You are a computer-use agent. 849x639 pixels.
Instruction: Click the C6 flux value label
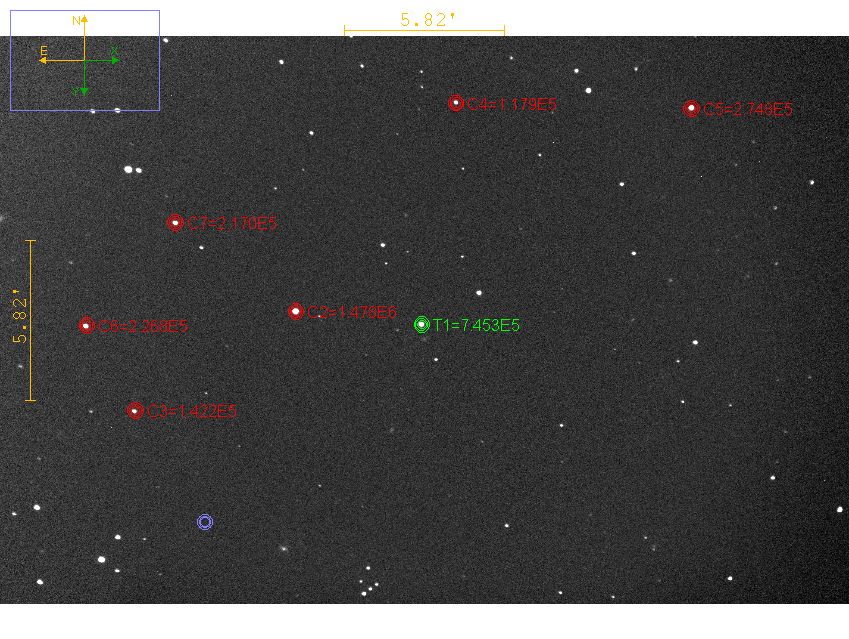coord(143,326)
